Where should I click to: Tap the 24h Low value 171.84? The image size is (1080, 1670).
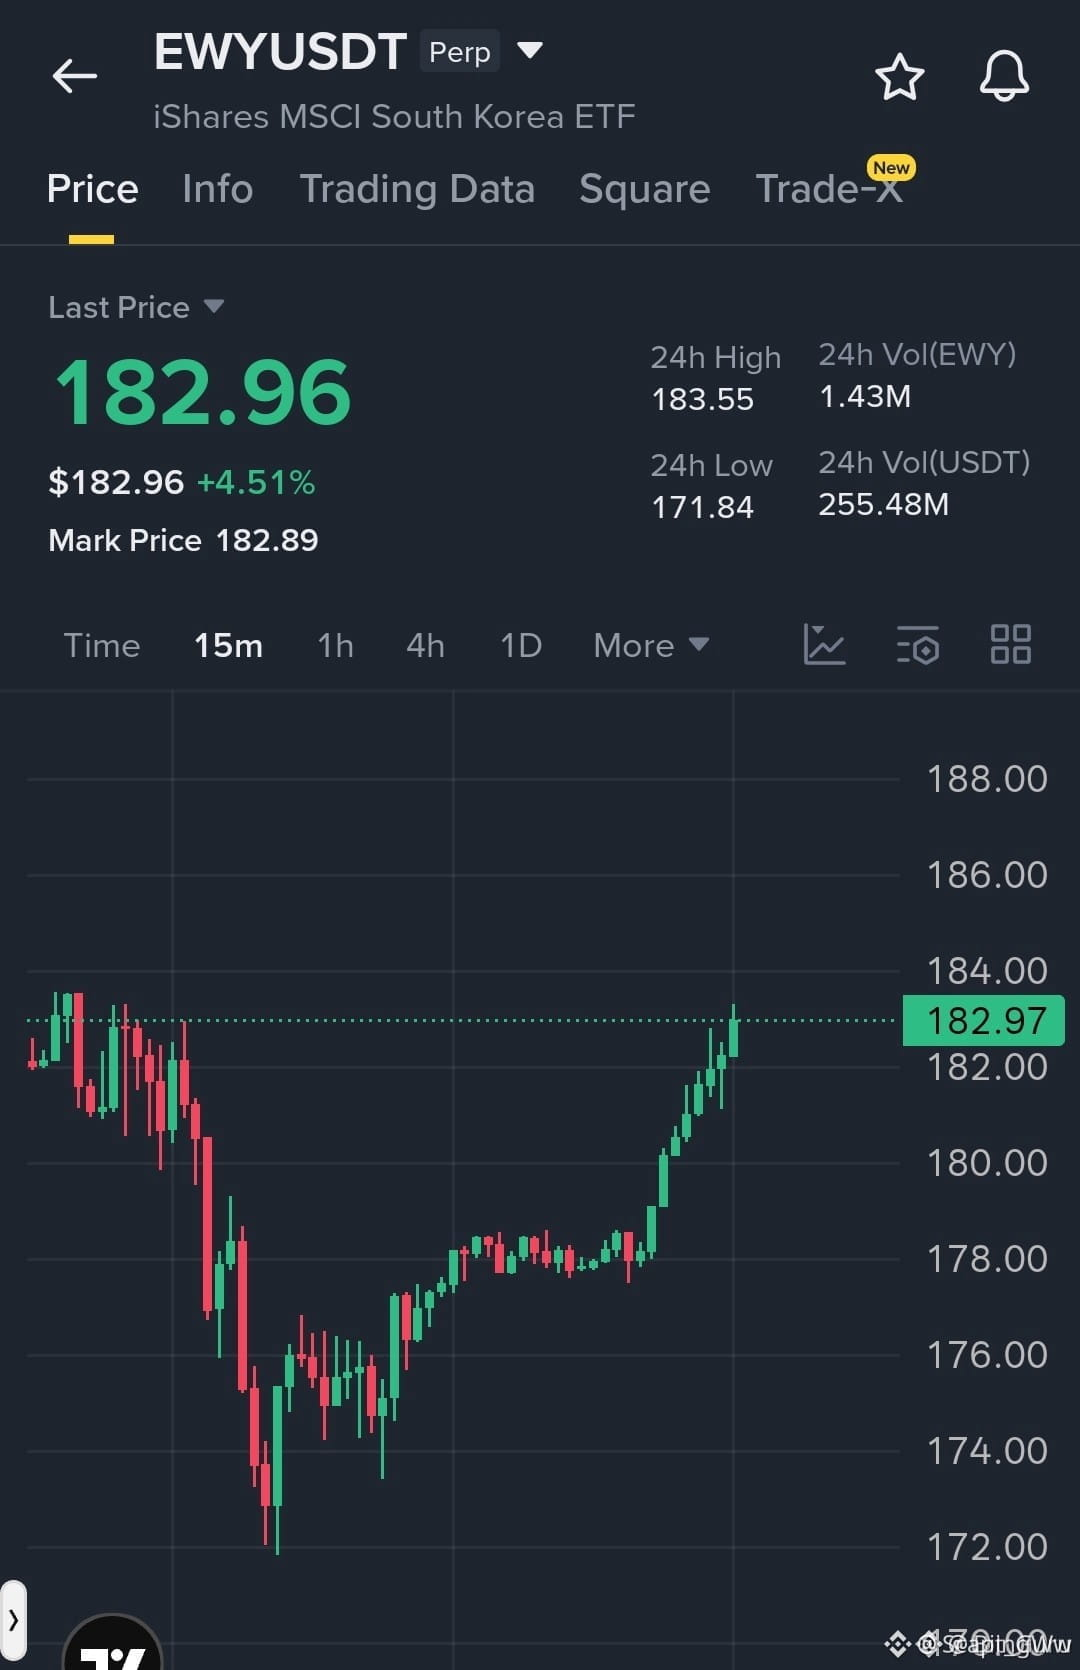tap(702, 507)
